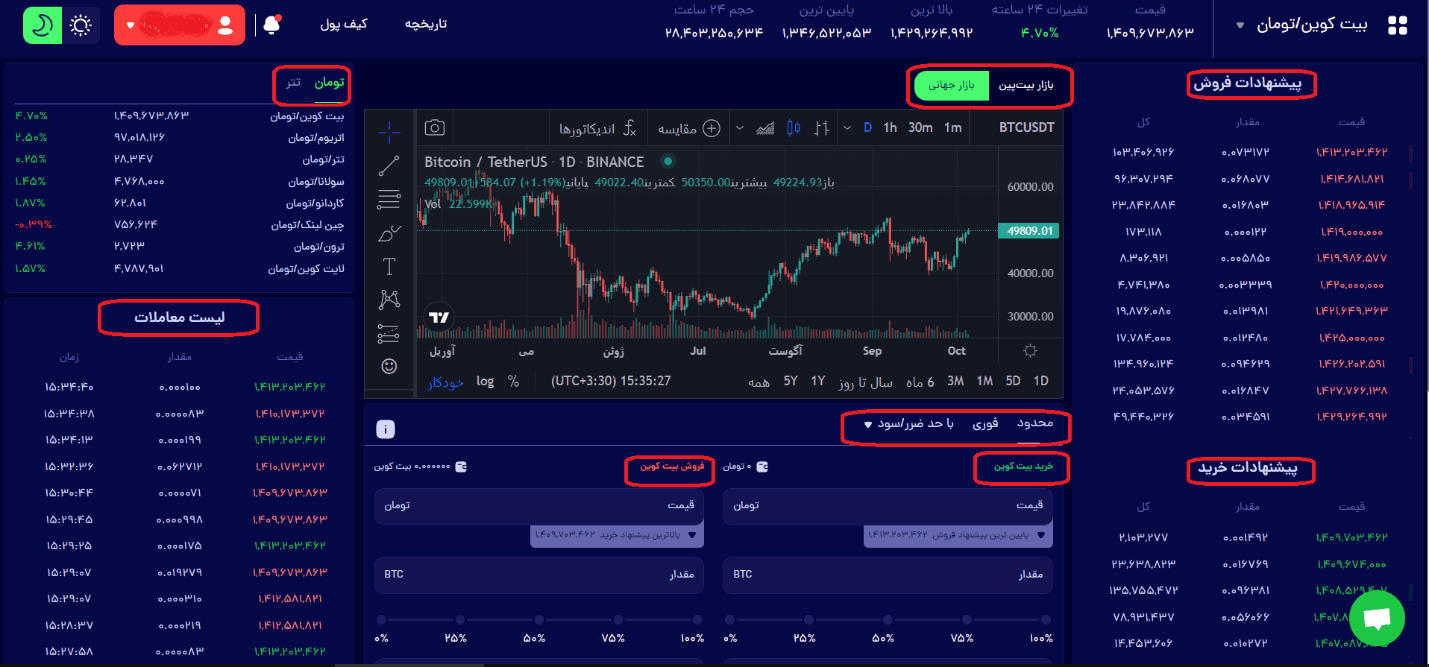
Task: Select the chart patterns tool
Action: coord(389,299)
